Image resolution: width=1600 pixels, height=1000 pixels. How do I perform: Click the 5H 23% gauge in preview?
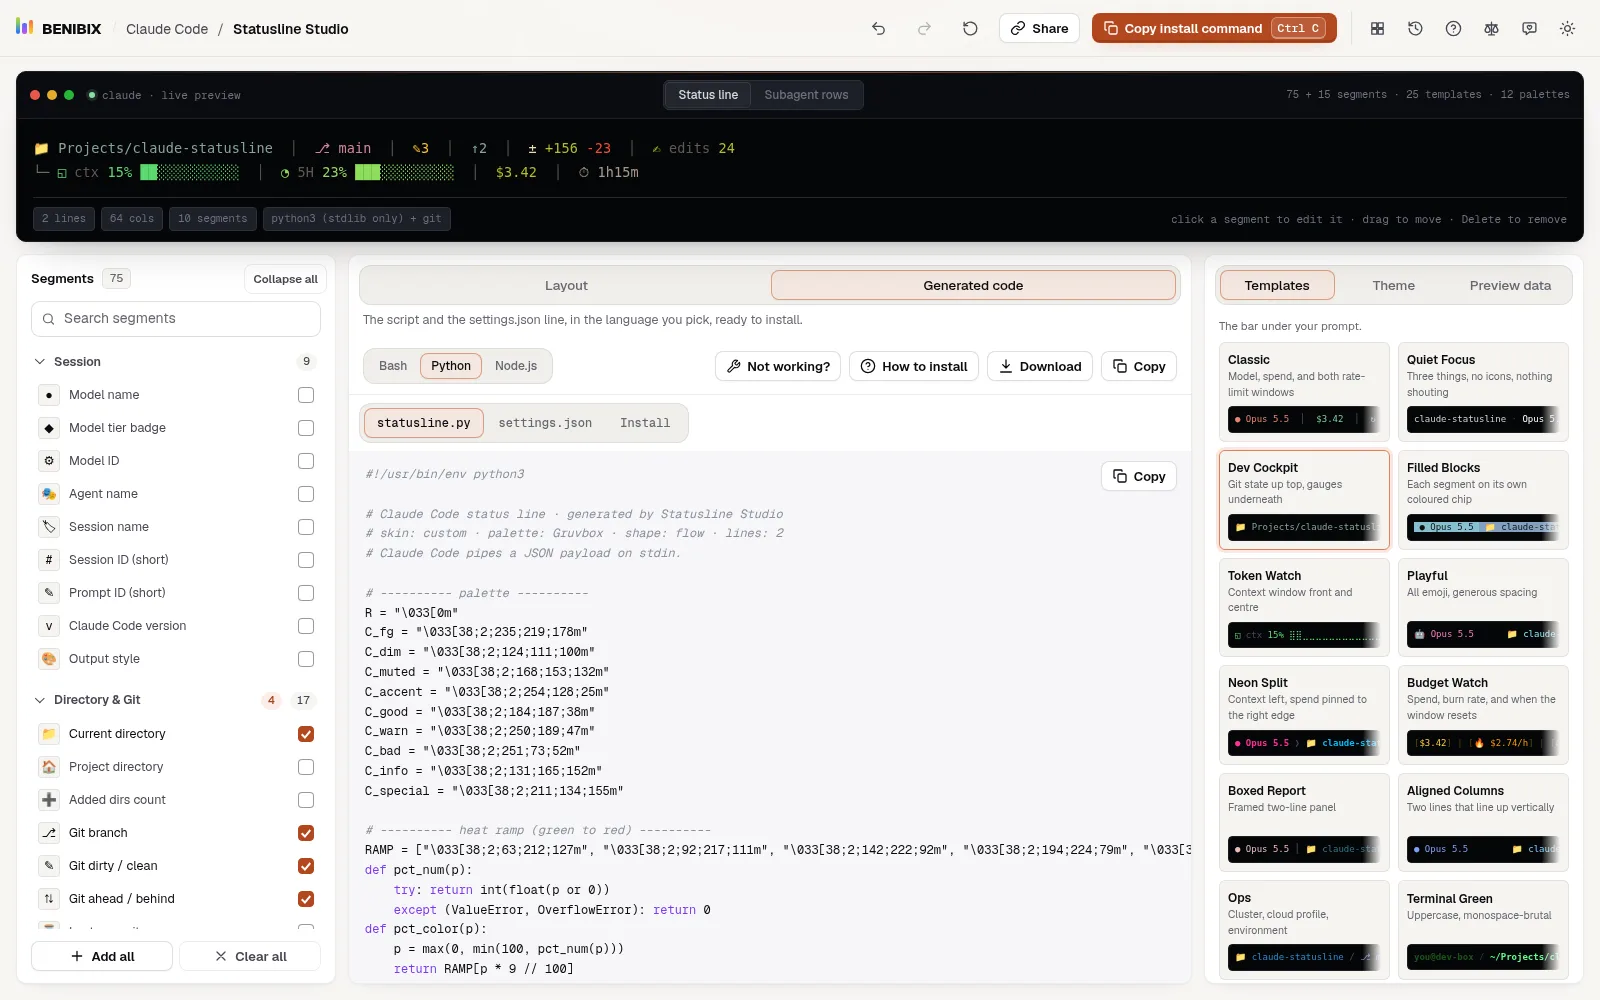click(367, 172)
